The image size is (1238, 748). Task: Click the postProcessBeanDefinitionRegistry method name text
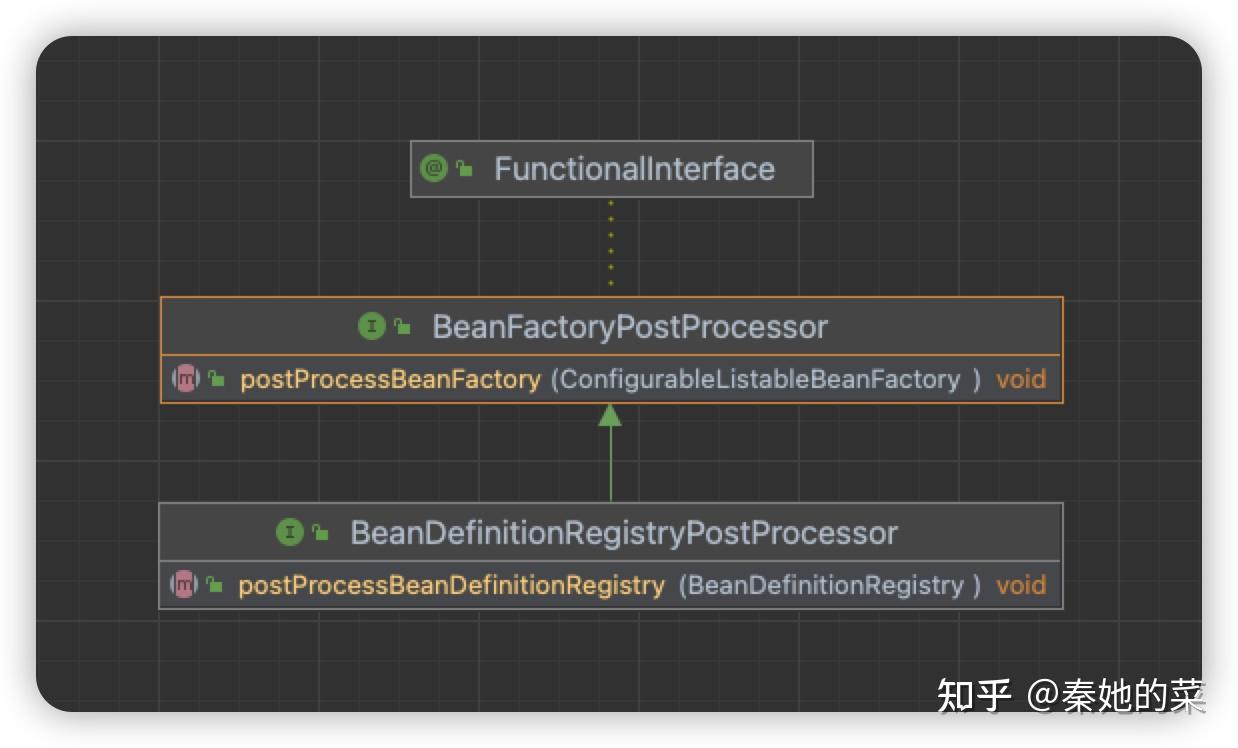[x=452, y=585]
